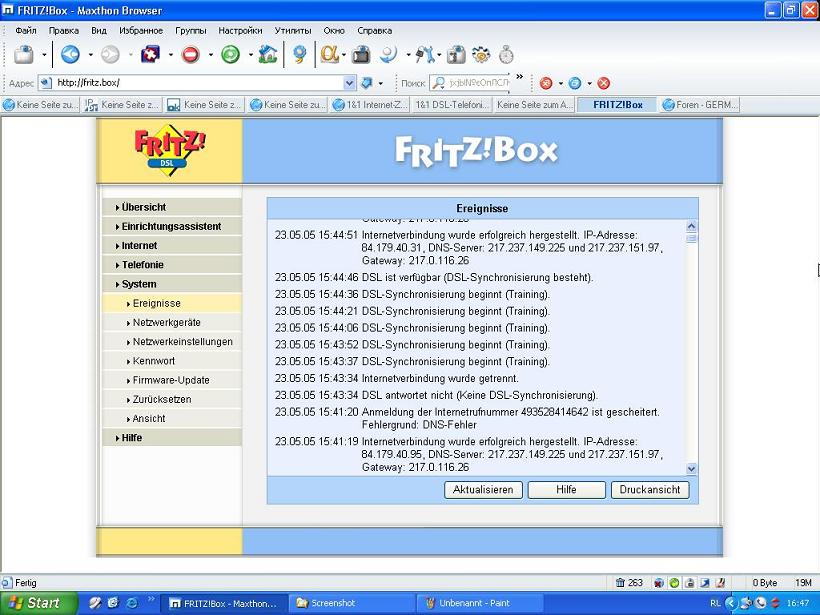Open the Настройки menu

pyautogui.click(x=240, y=30)
